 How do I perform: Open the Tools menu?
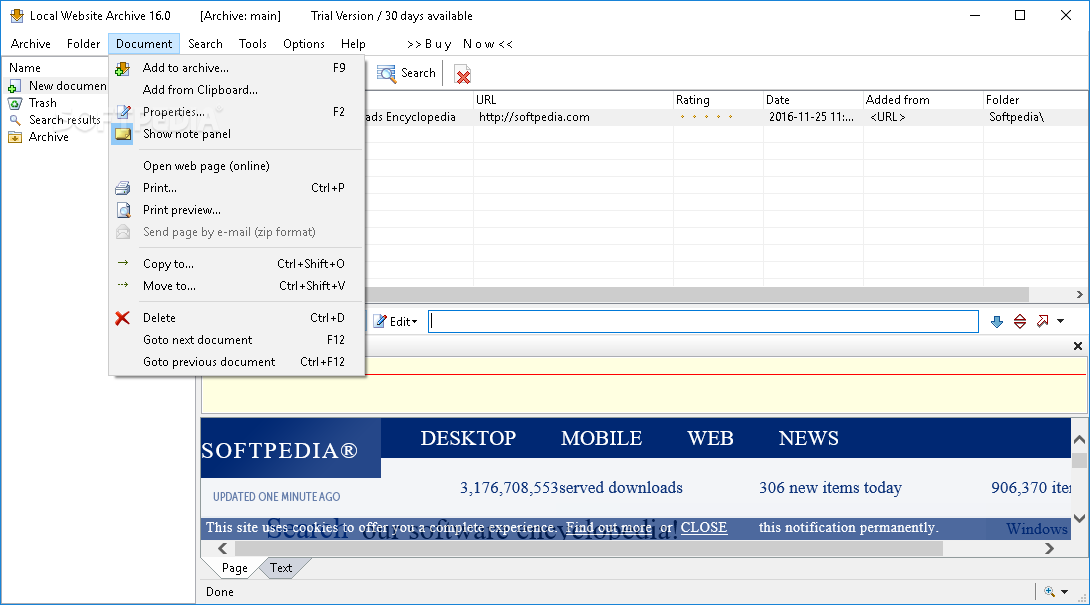252,44
